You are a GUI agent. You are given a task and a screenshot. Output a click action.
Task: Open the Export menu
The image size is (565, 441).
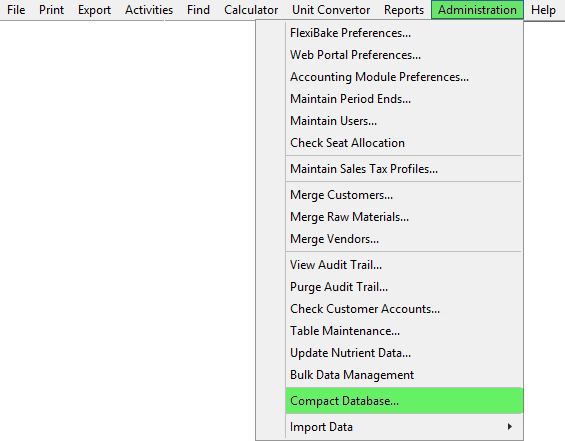click(x=94, y=10)
